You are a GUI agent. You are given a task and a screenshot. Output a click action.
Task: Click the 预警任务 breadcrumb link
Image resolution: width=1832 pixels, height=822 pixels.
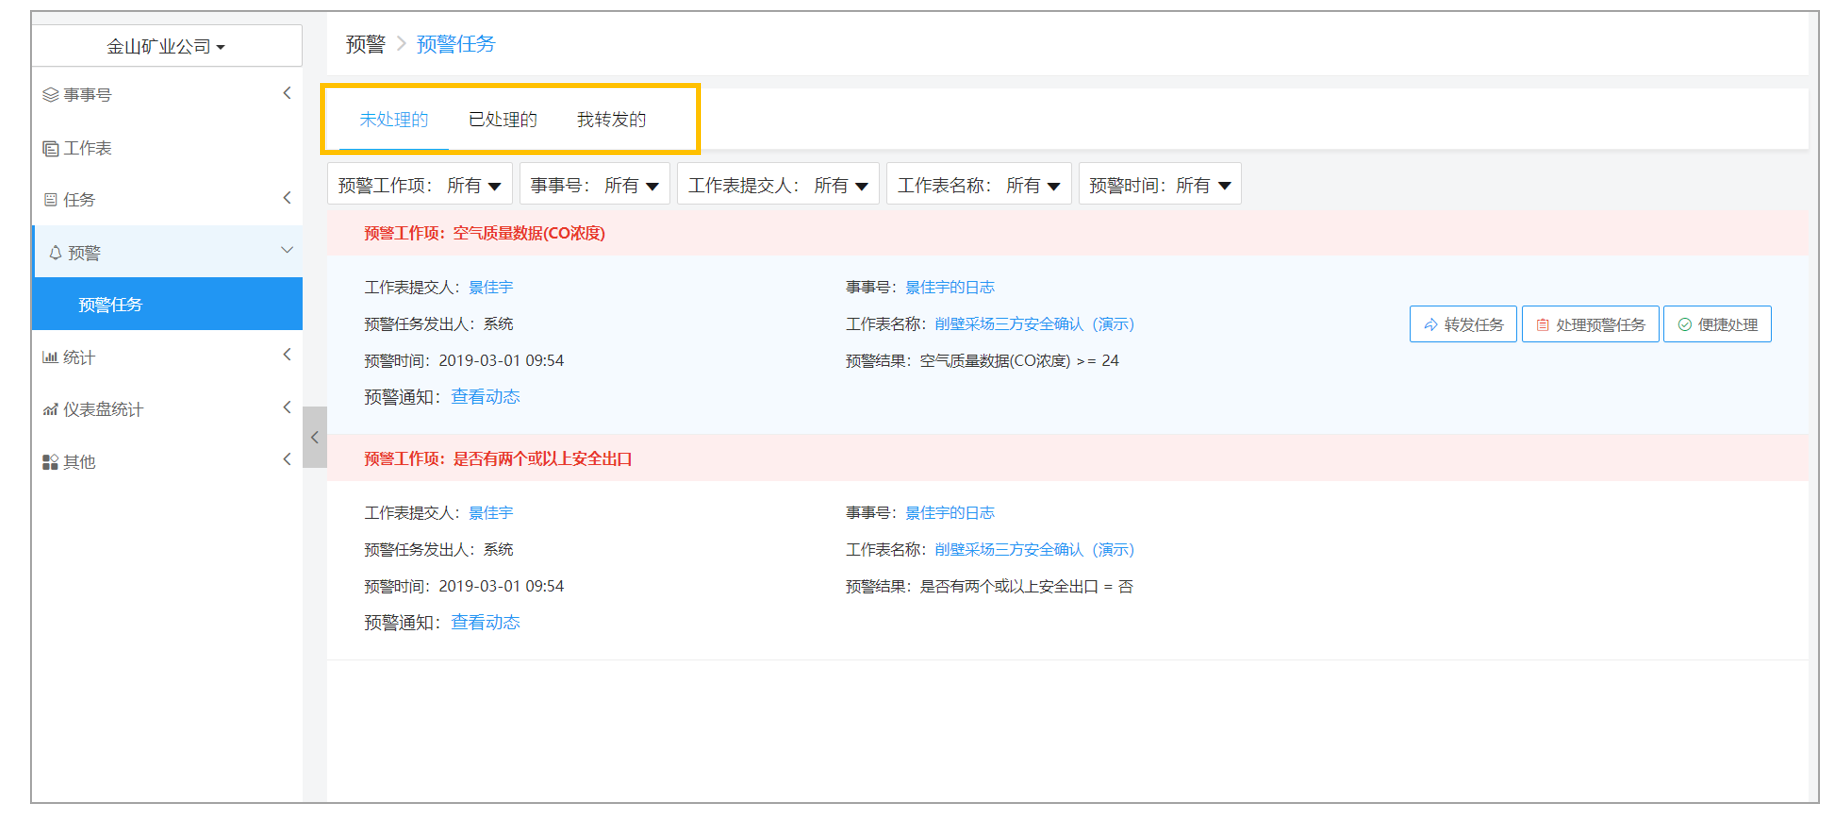coord(456,44)
